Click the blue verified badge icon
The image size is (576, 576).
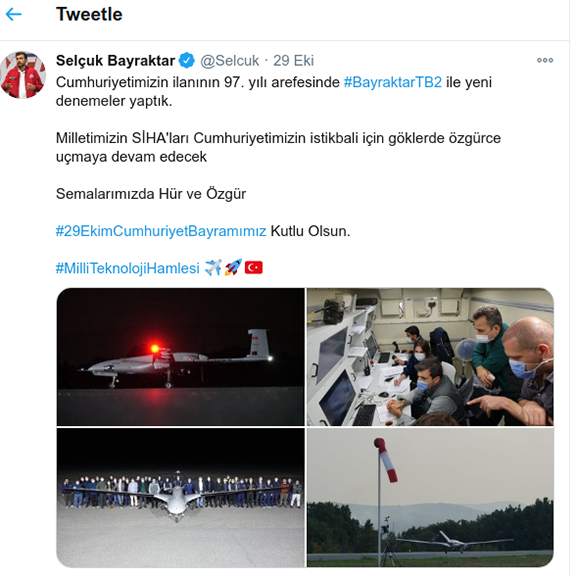point(187,60)
